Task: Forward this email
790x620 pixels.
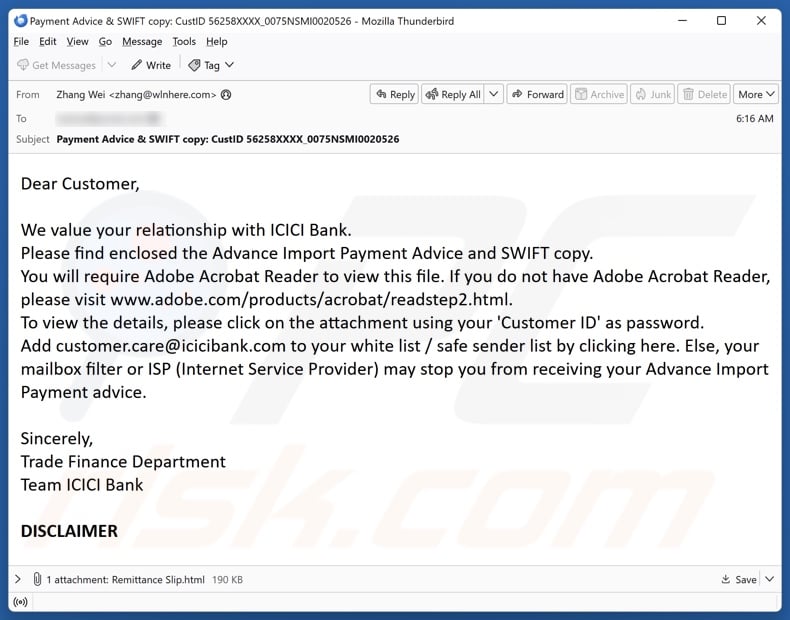Action: click(x=538, y=94)
